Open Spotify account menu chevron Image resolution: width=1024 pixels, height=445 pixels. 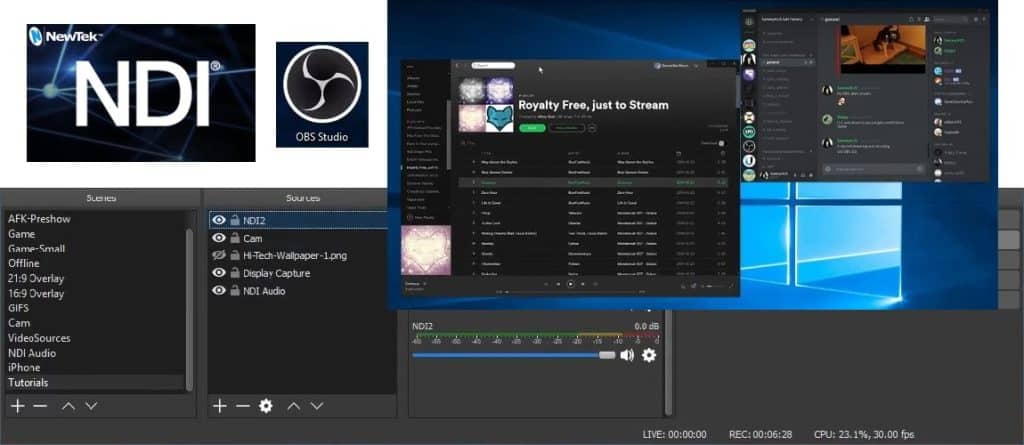click(696, 65)
